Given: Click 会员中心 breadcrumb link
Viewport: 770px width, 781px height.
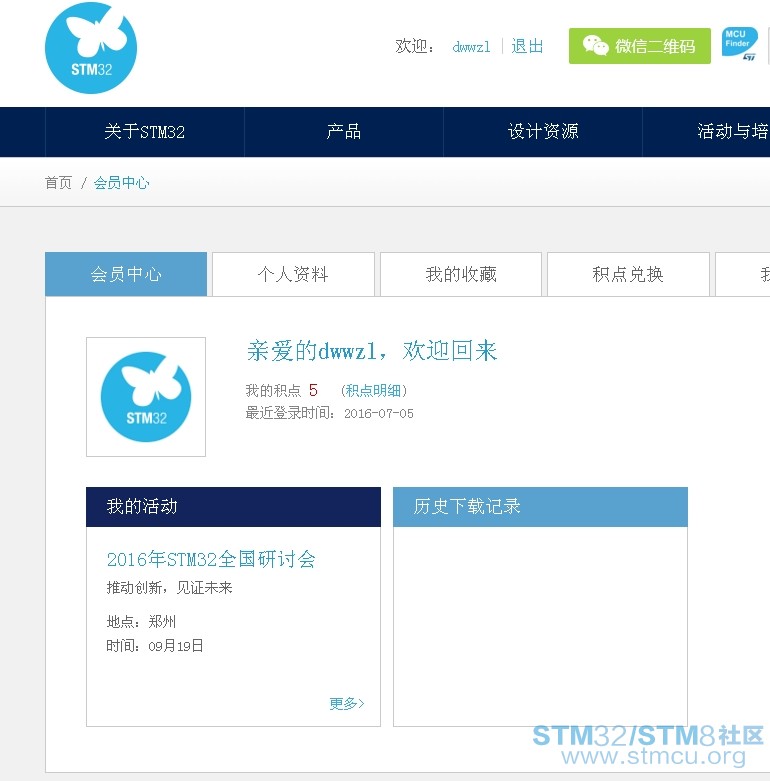Looking at the screenshot, I should (x=122, y=183).
